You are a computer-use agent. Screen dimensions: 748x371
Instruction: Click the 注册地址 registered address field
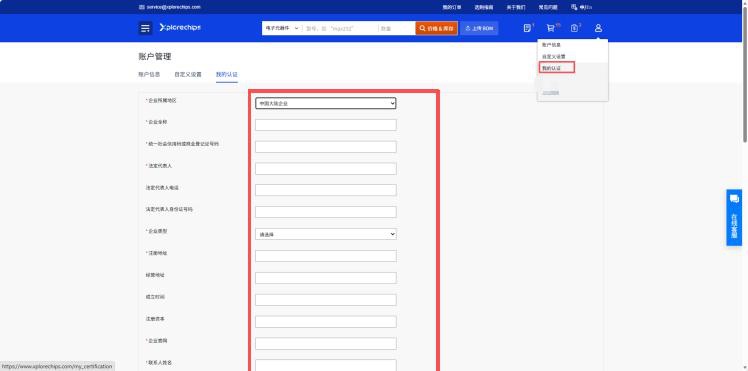click(326, 256)
